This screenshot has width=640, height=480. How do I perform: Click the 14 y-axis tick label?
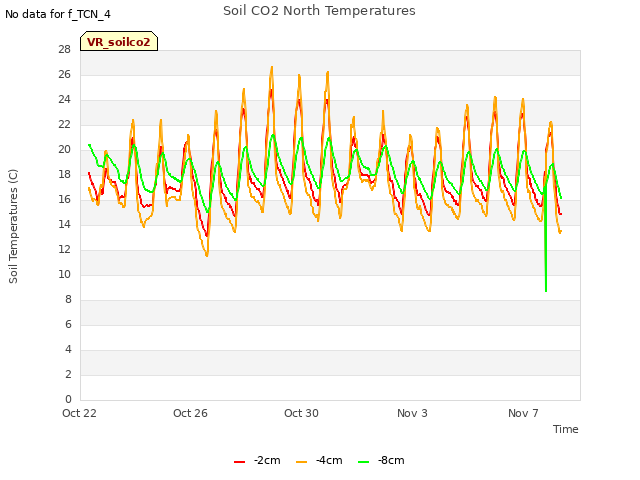[x=64, y=224]
